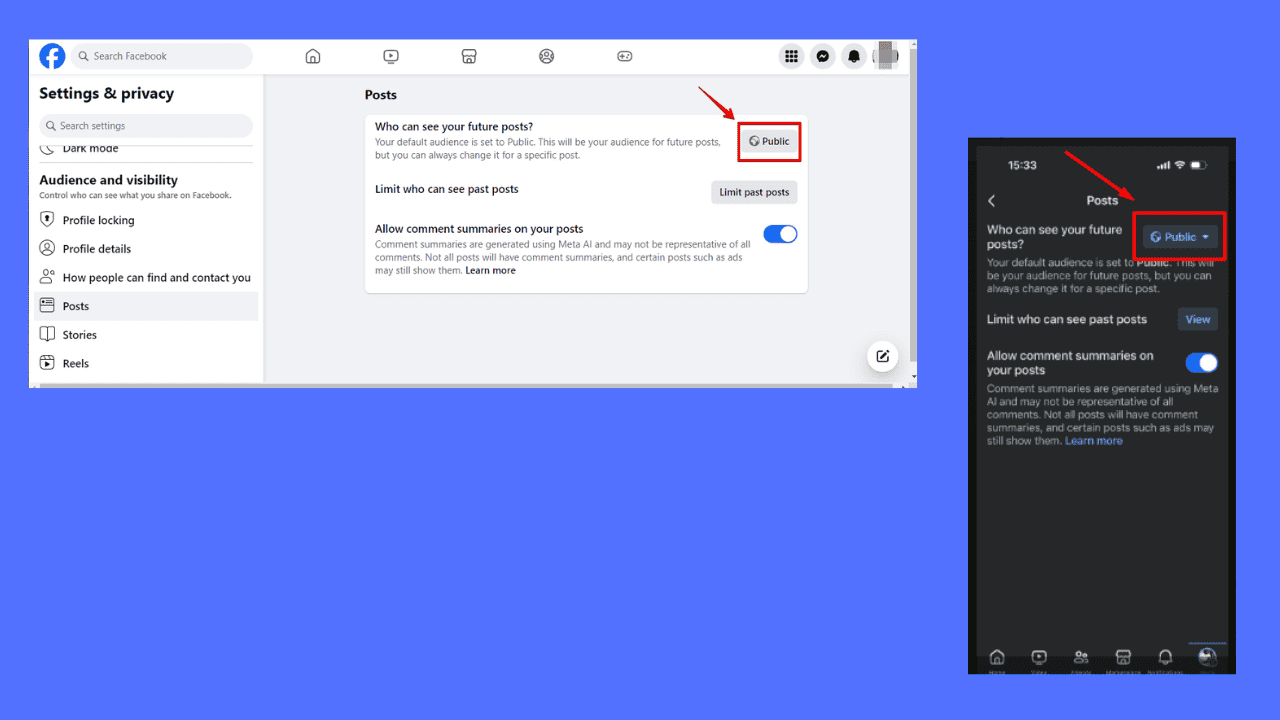Tap the View button for past posts
The image size is (1280, 720).
(x=1198, y=320)
